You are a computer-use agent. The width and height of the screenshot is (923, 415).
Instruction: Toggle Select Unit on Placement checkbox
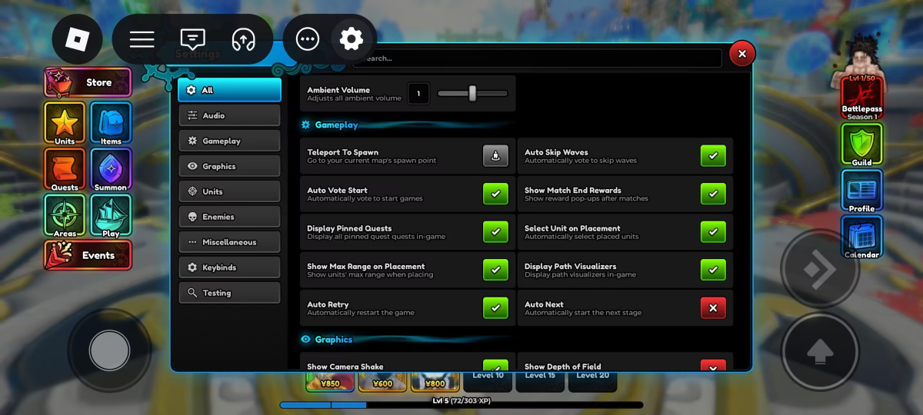pos(713,232)
